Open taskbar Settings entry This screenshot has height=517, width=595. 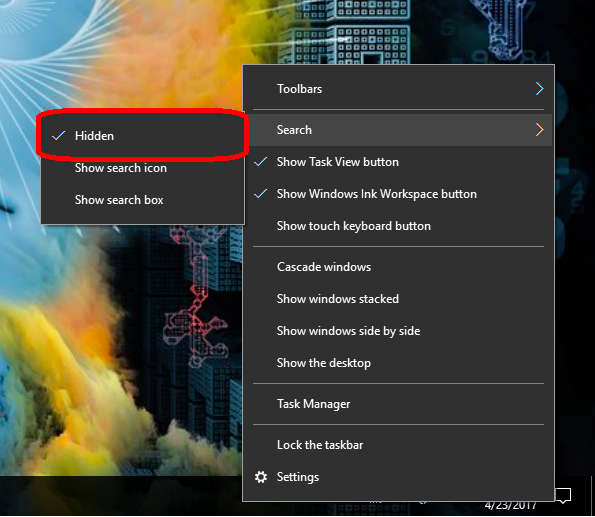coord(398,477)
